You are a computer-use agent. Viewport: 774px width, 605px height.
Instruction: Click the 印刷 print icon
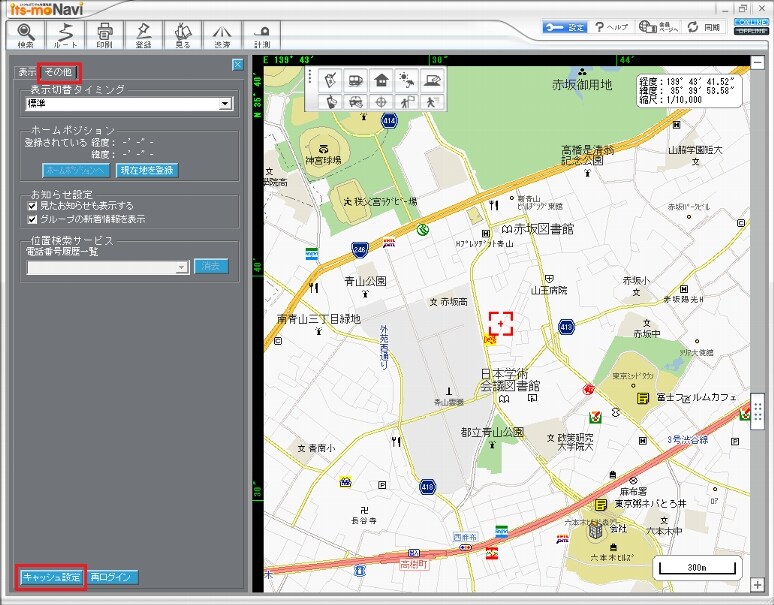(x=104, y=35)
